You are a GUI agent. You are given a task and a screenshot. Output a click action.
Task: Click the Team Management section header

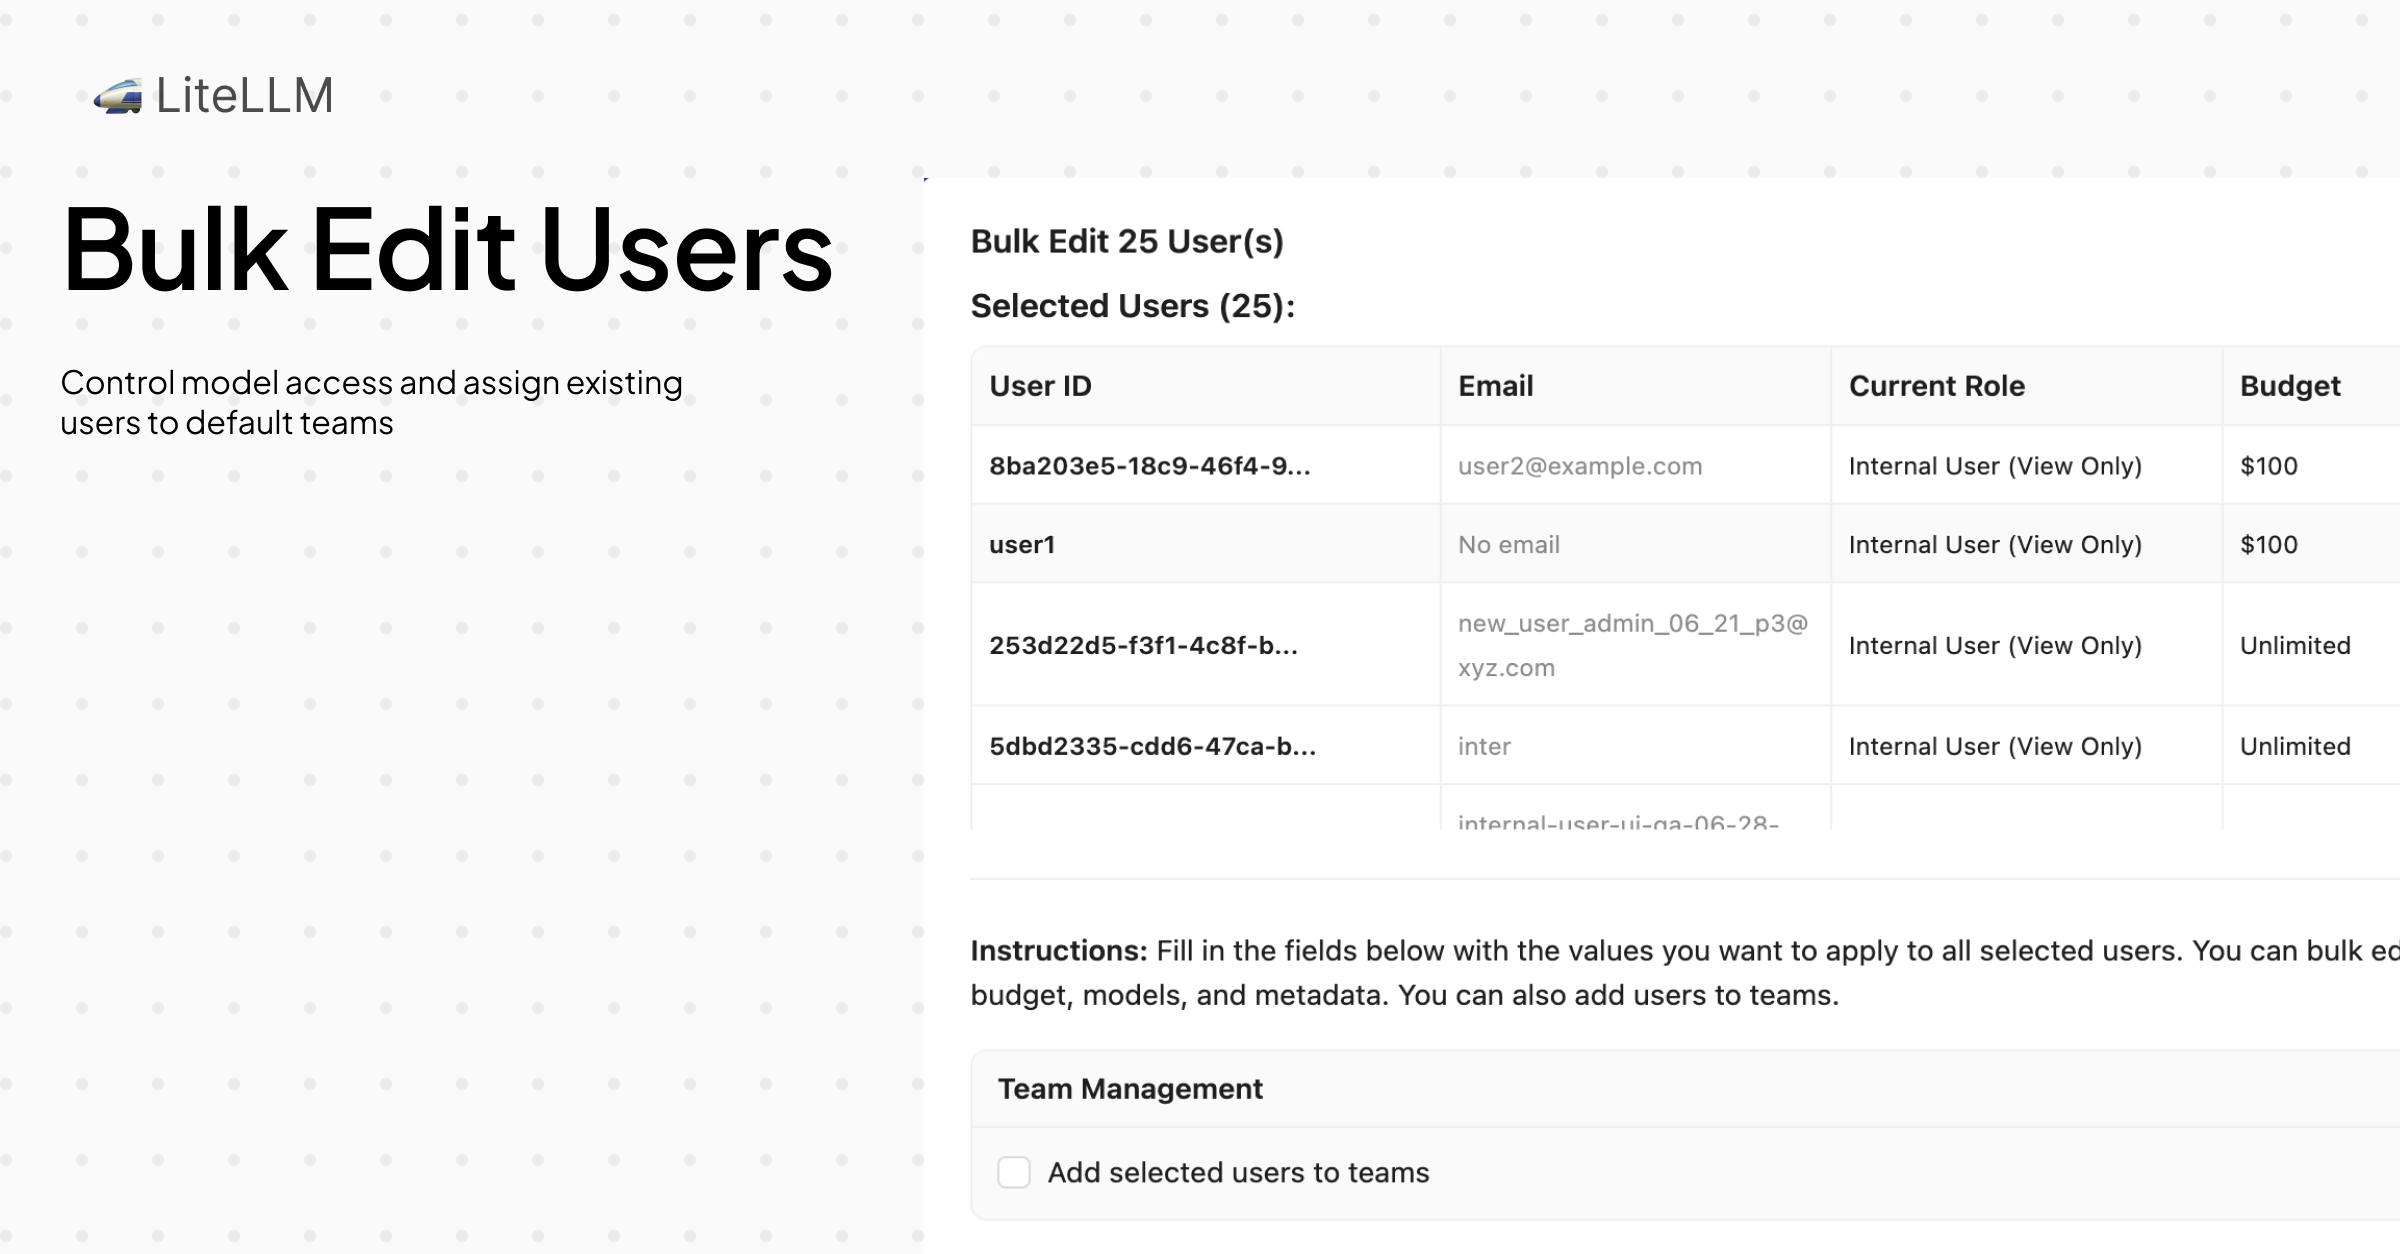click(x=1130, y=1089)
